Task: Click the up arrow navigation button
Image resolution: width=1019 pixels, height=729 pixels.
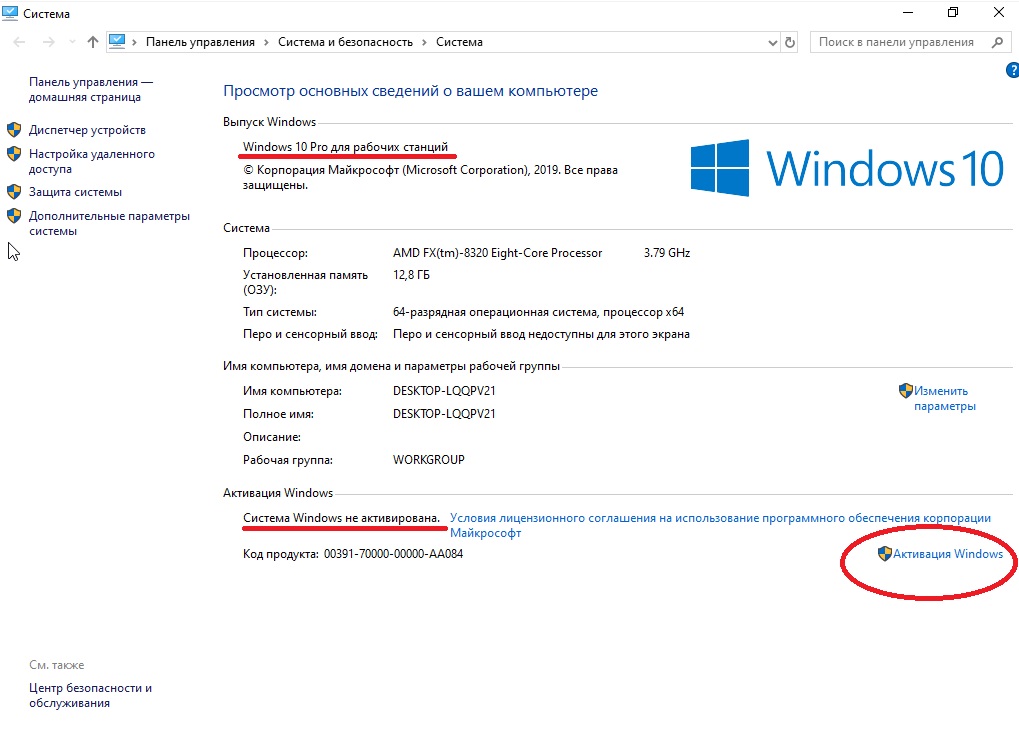Action: pos(93,42)
